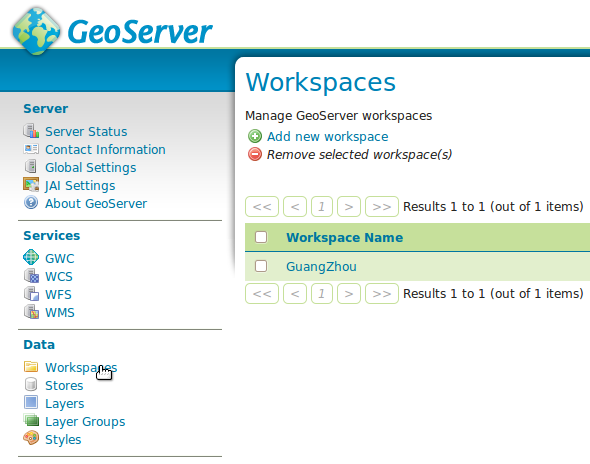The width and height of the screenshot is (590, 464).
Task: Check the GuangZhou workspace checkbox
Action: click(261, 266)
